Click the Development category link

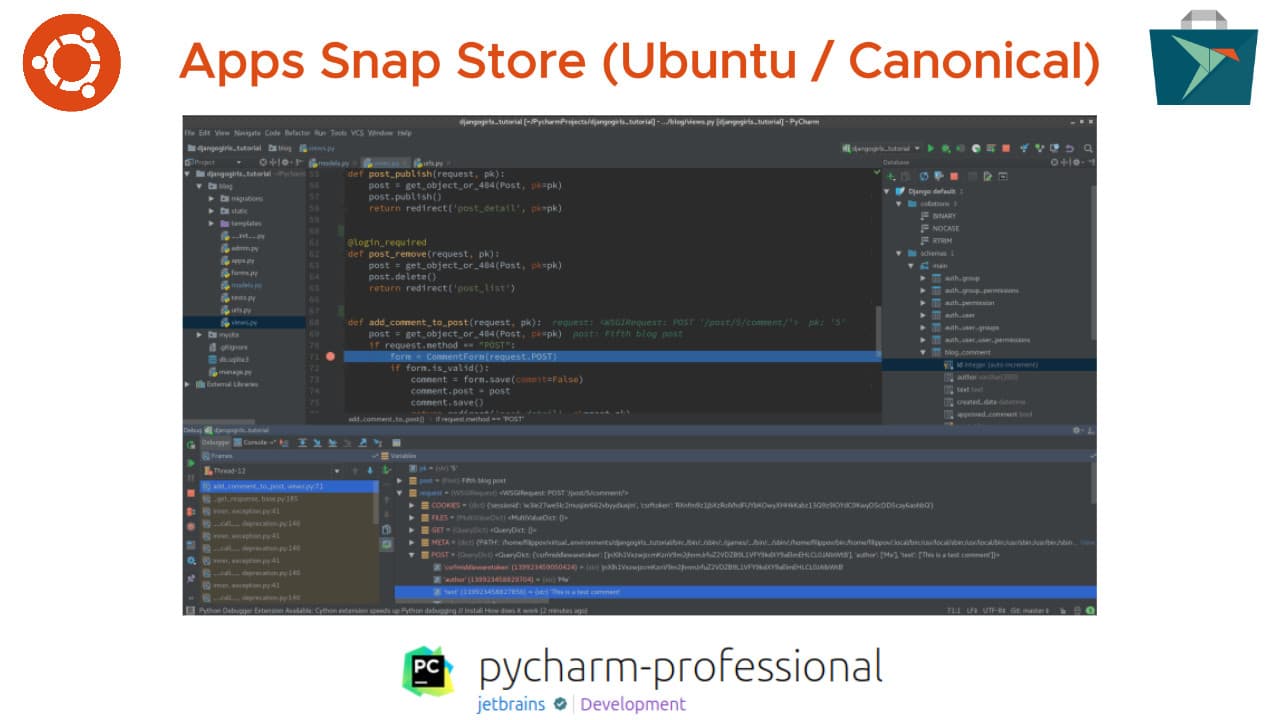pos(633,704)
